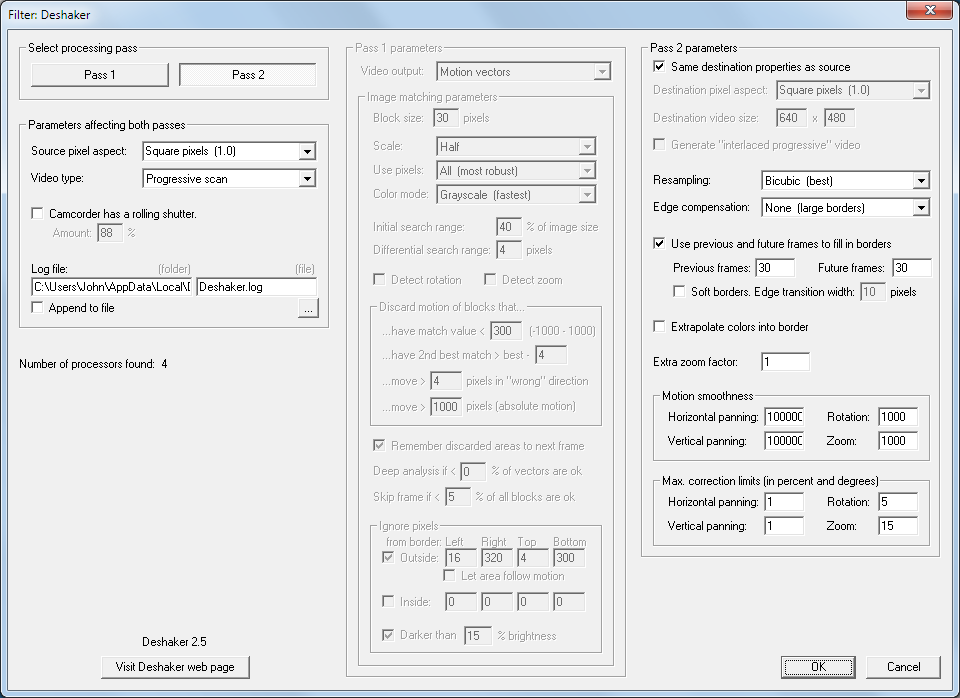Click the log file folder path field
Viewport: 960px width, 698px height.
[x=111, y=287]
